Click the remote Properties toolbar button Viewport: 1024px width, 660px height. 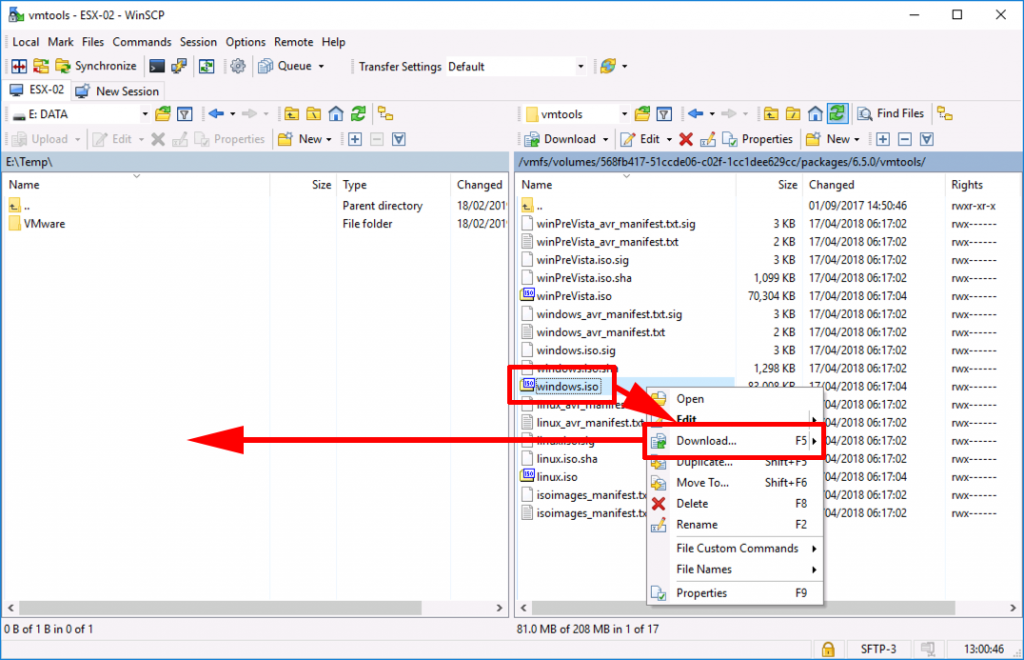pos(758,139)
